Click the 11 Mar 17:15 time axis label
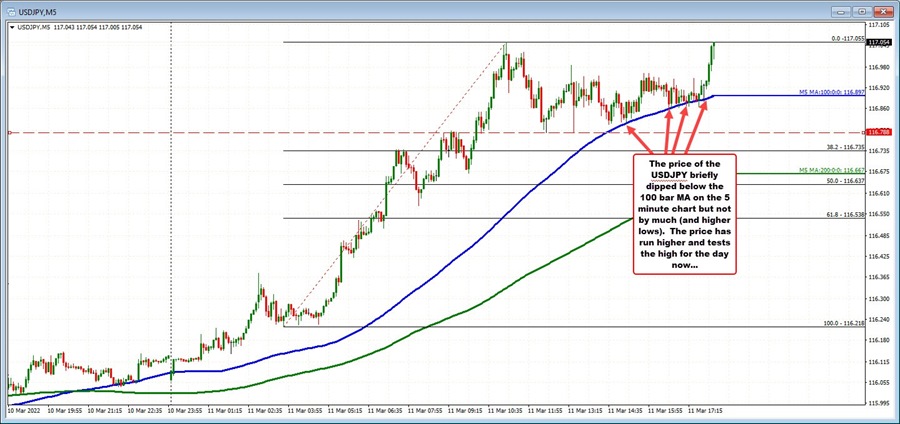The height and width of the screenshot is (424, 900). coord(706,411)
